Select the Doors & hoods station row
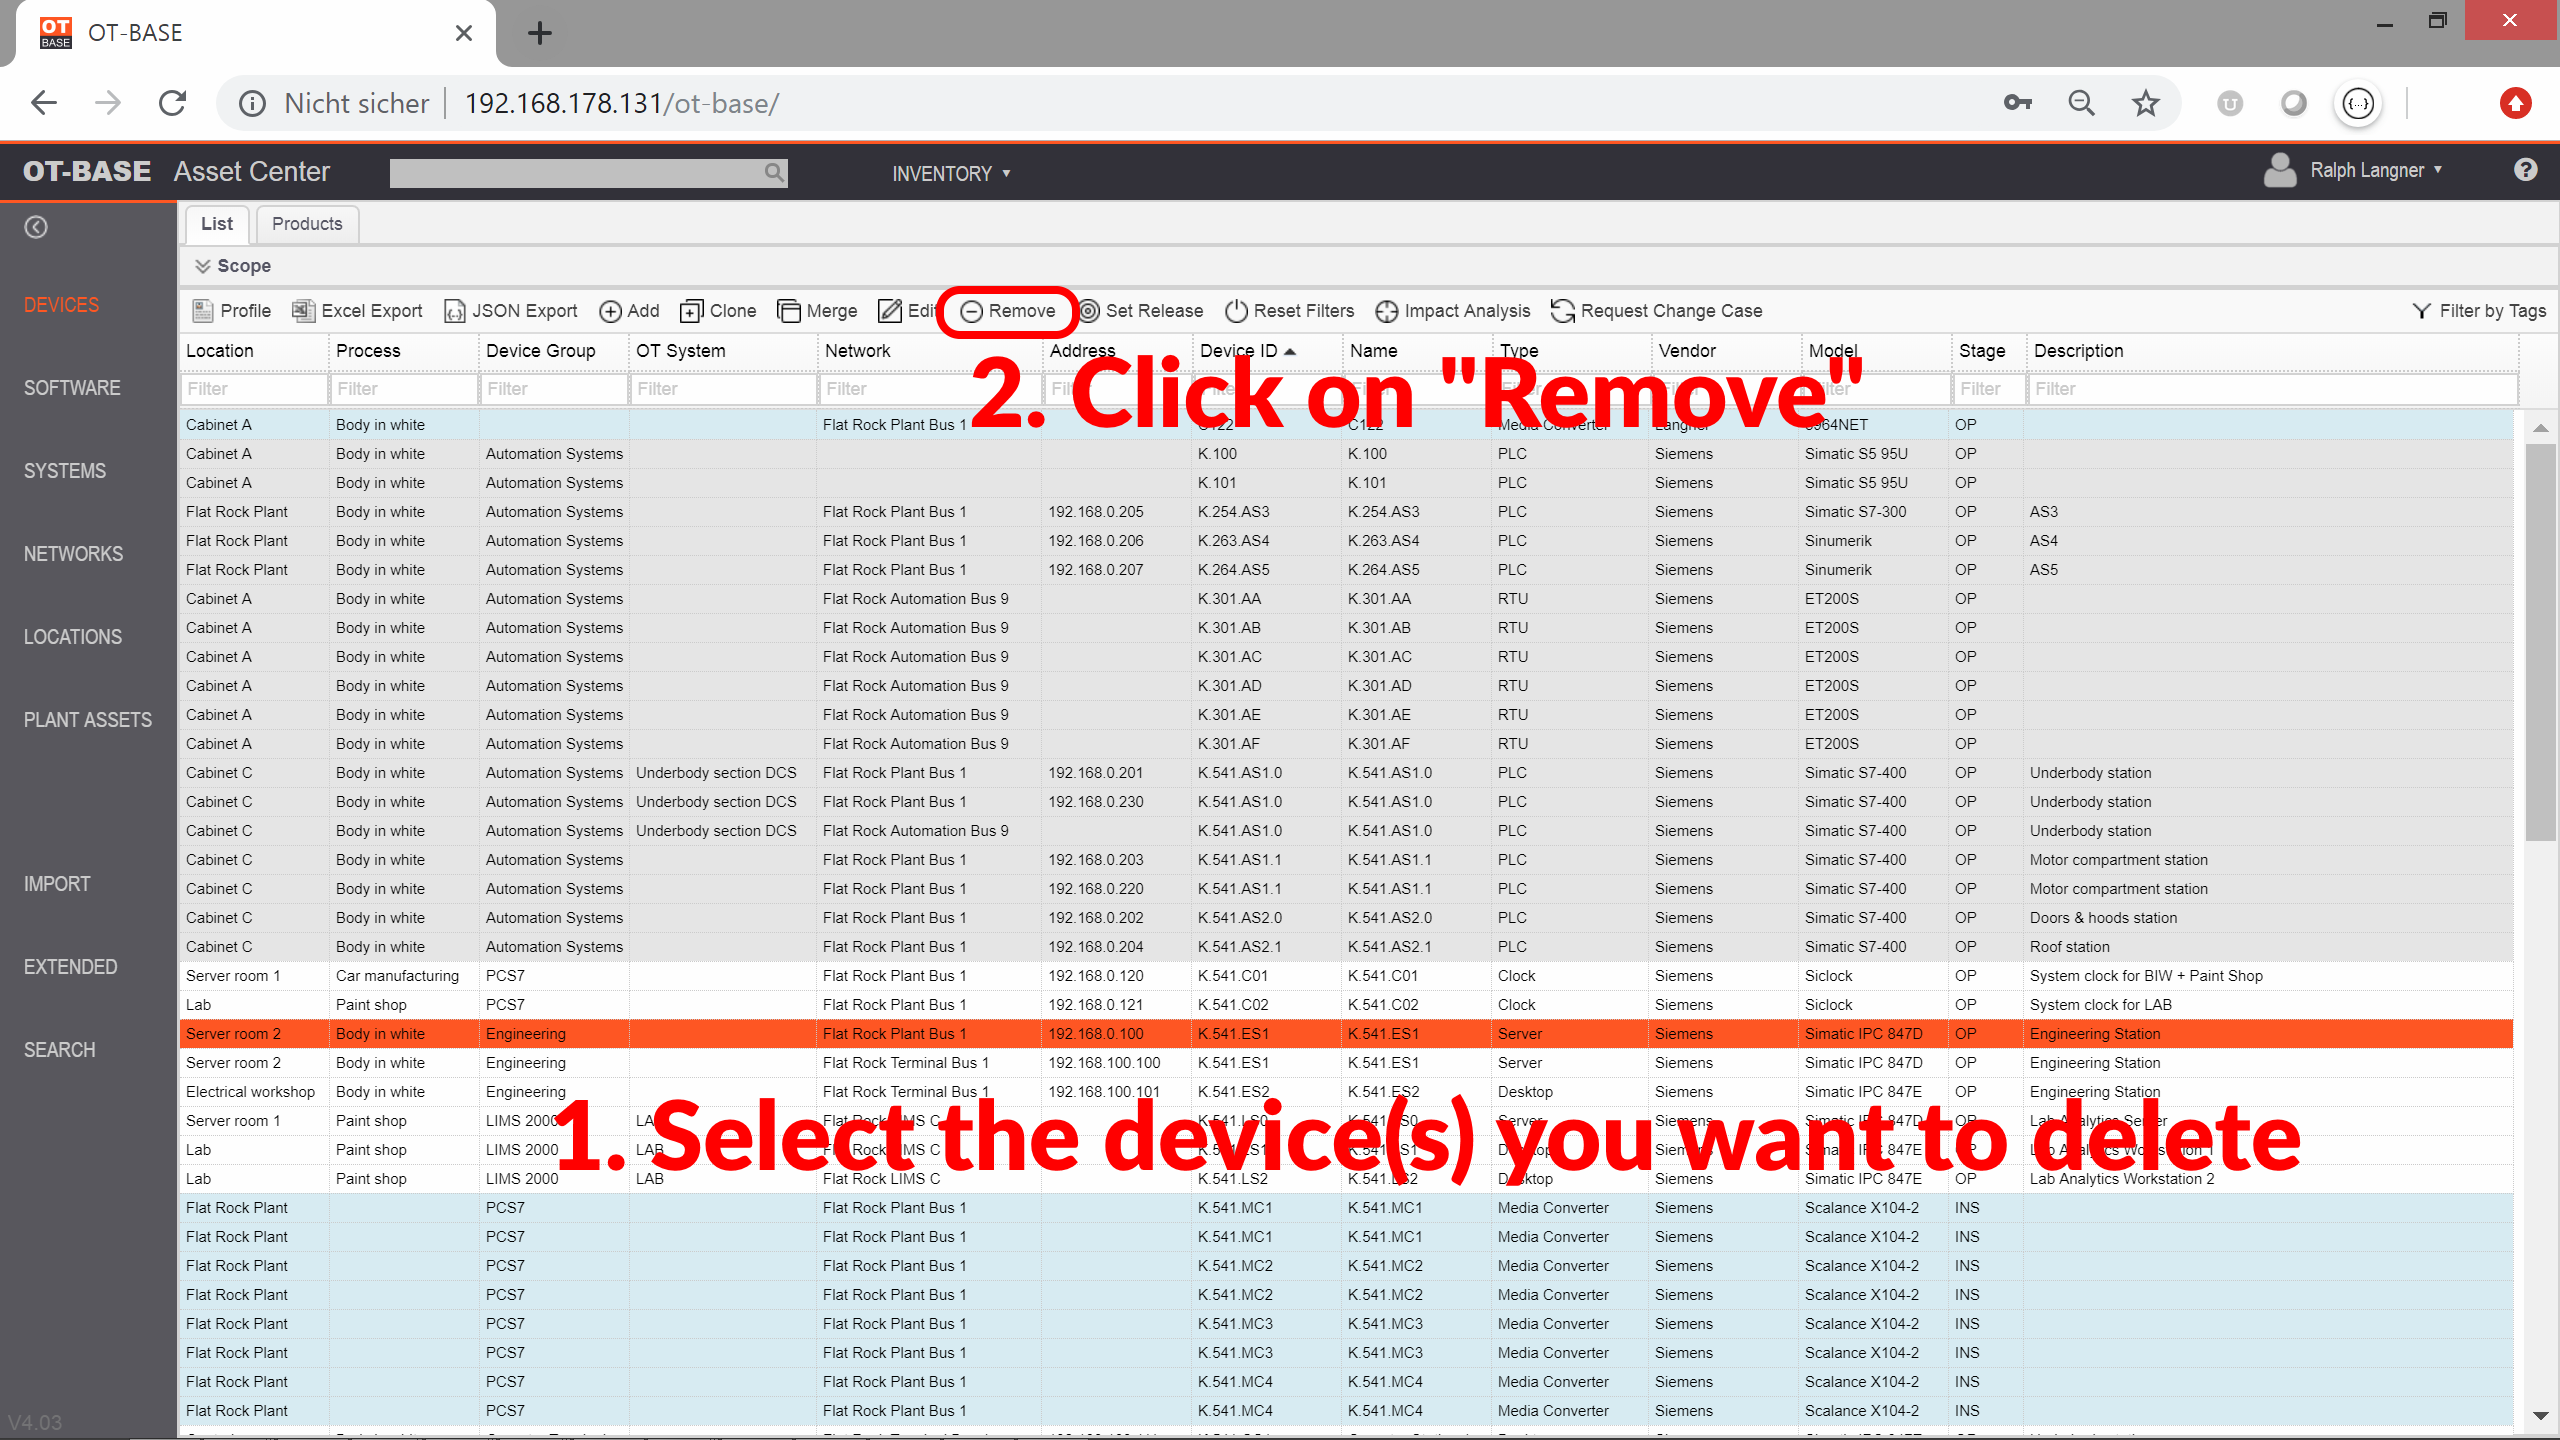This screenshot has height=1440, width=2560. 1346,918
